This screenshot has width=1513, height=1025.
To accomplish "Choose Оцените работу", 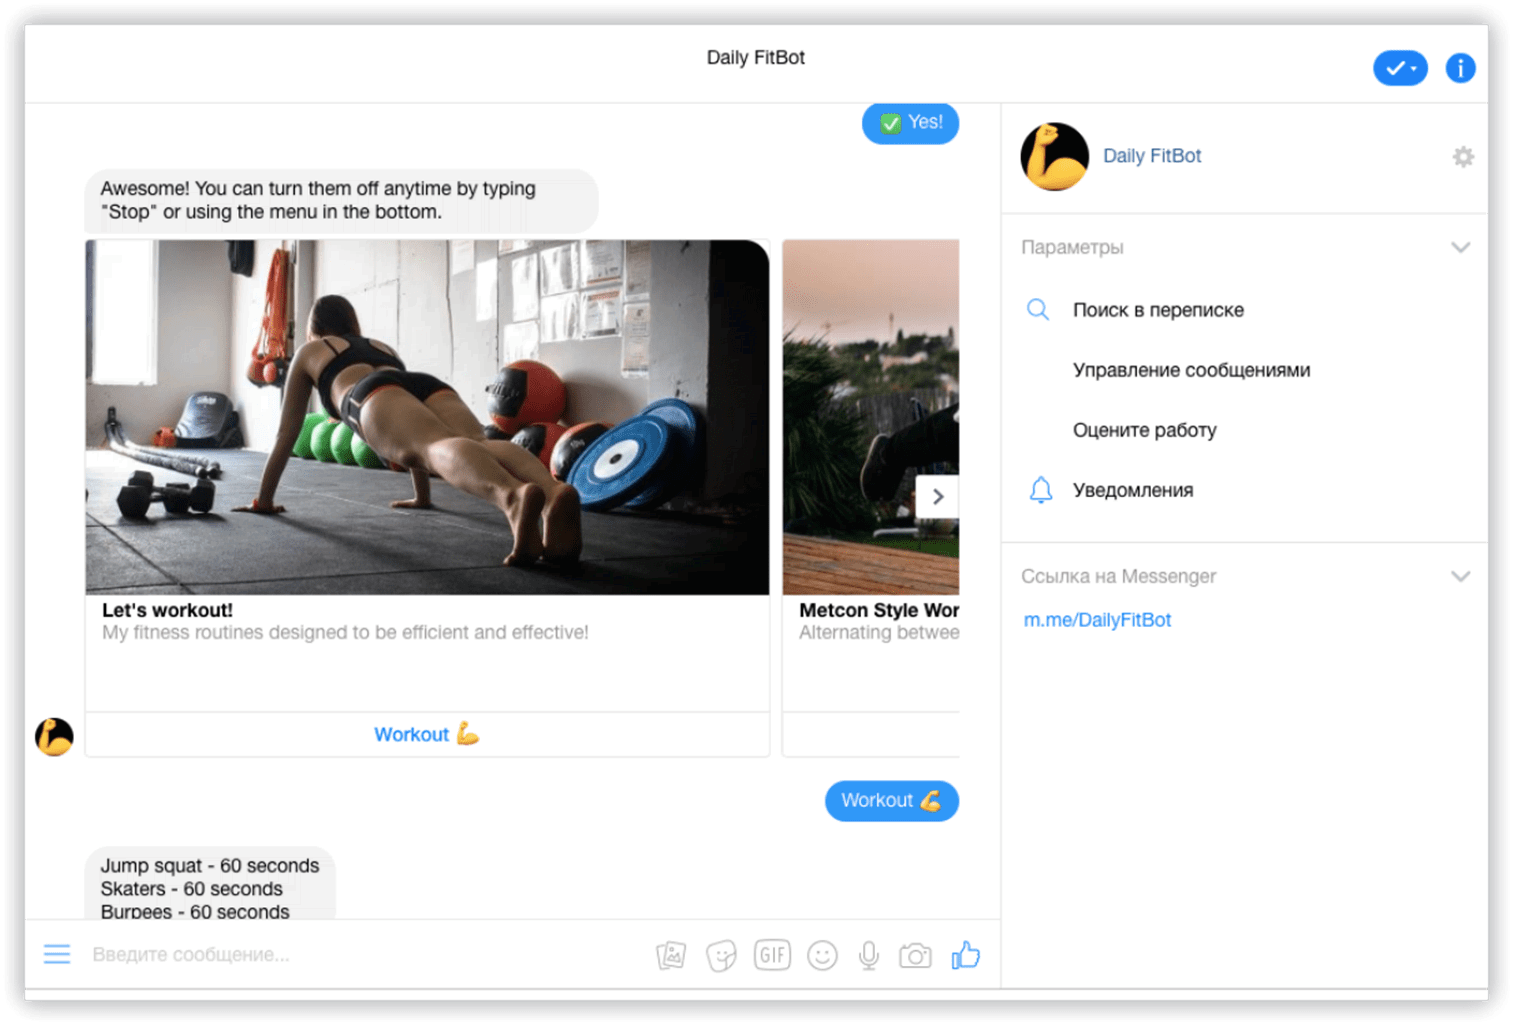I will pos(1144,430).
